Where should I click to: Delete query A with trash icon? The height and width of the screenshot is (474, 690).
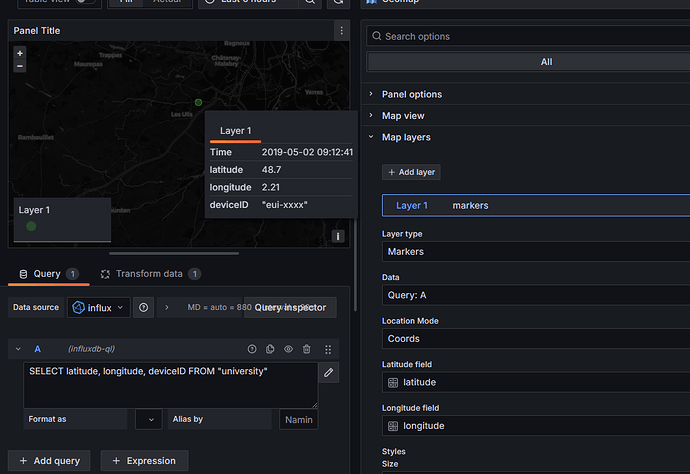pyautogui.click(x=307, y=349)
